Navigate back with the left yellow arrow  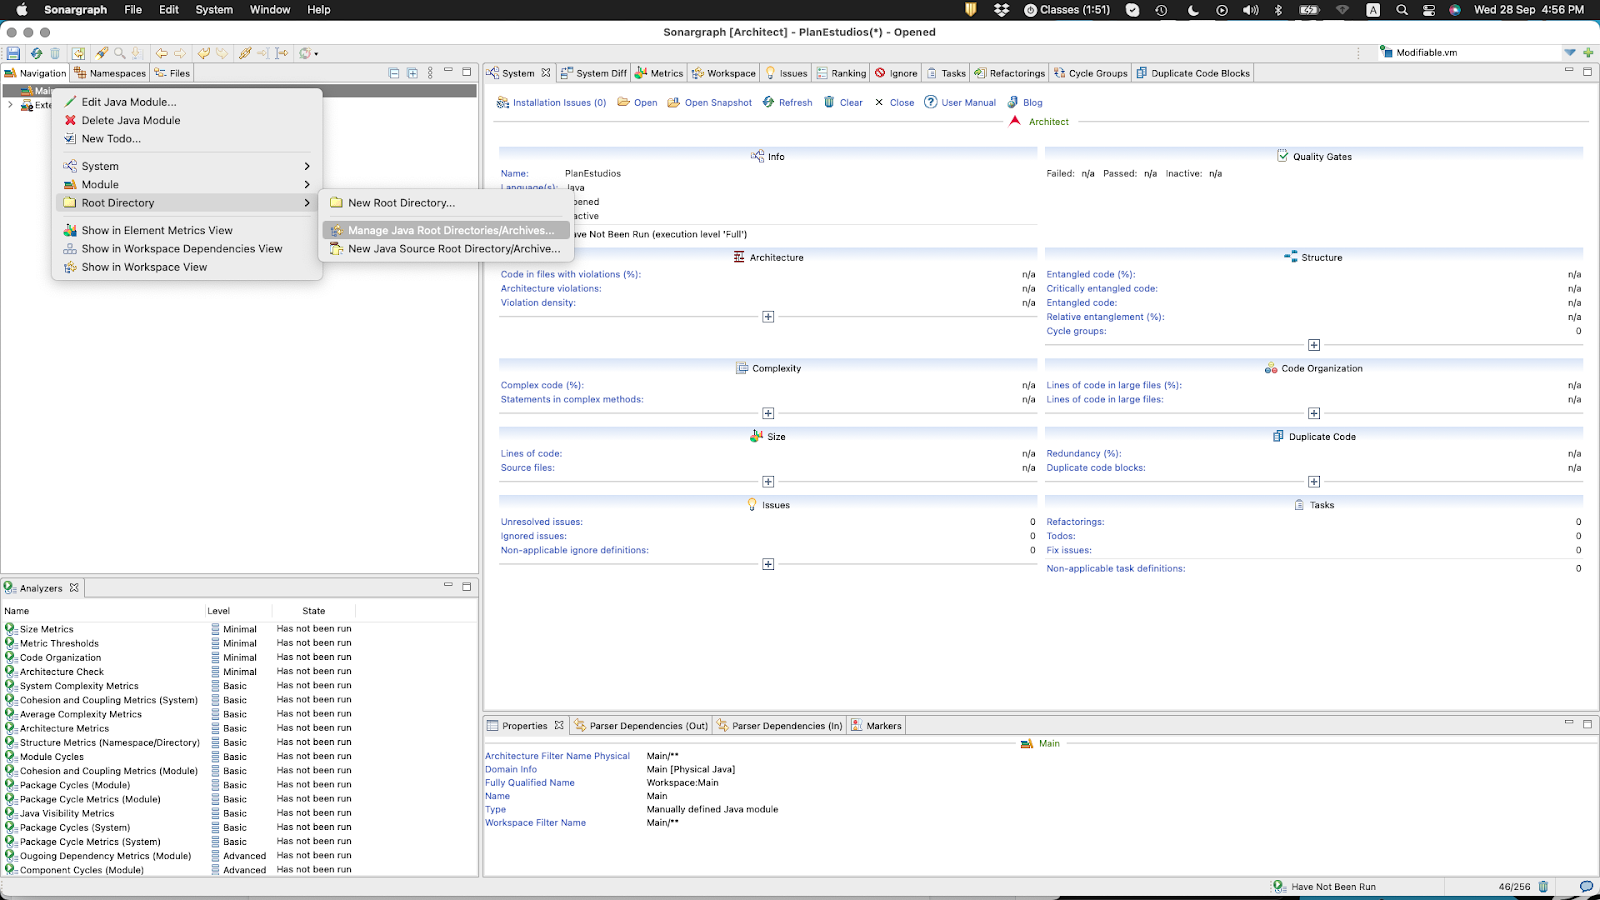(161, 53)
